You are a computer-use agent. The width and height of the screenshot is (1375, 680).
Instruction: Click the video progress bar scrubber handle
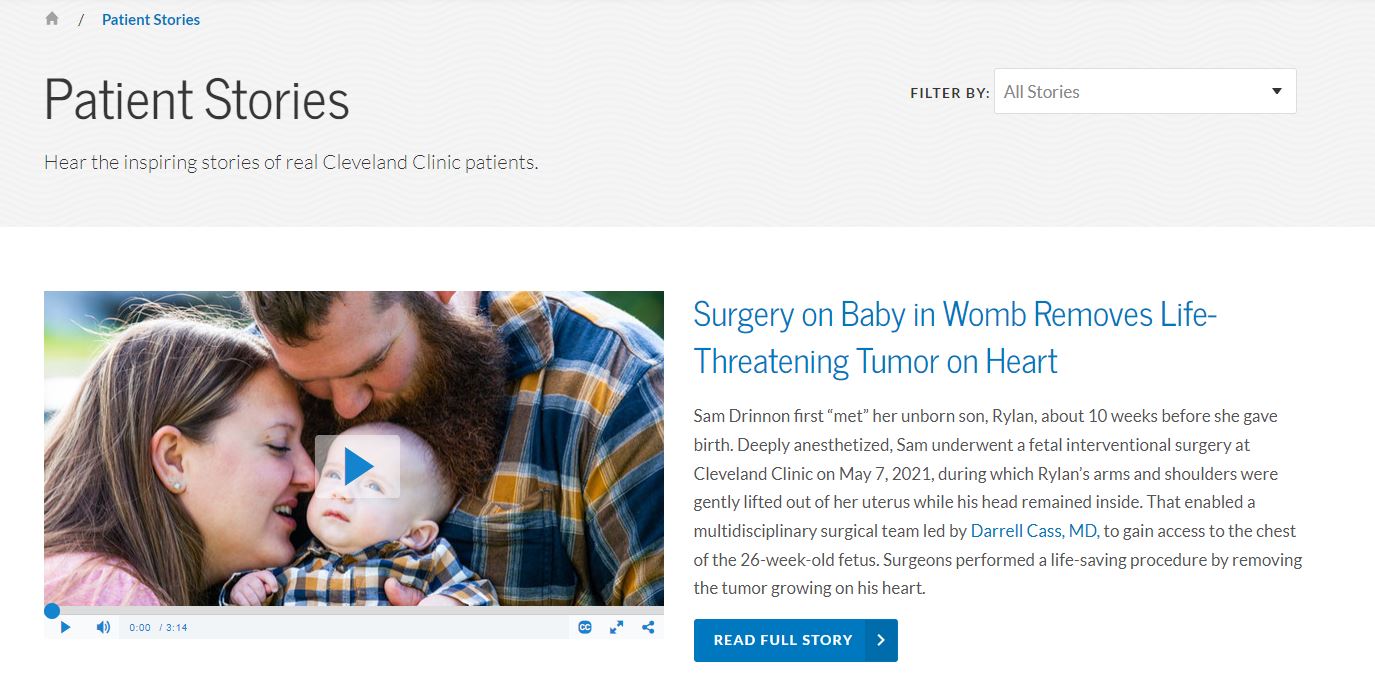52,610
